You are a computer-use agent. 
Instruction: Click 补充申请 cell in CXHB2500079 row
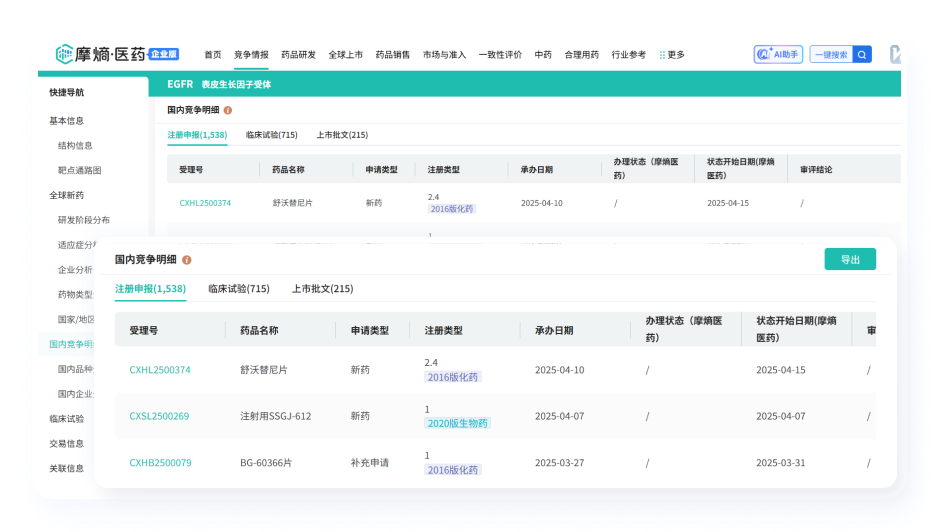pos(370,463)
